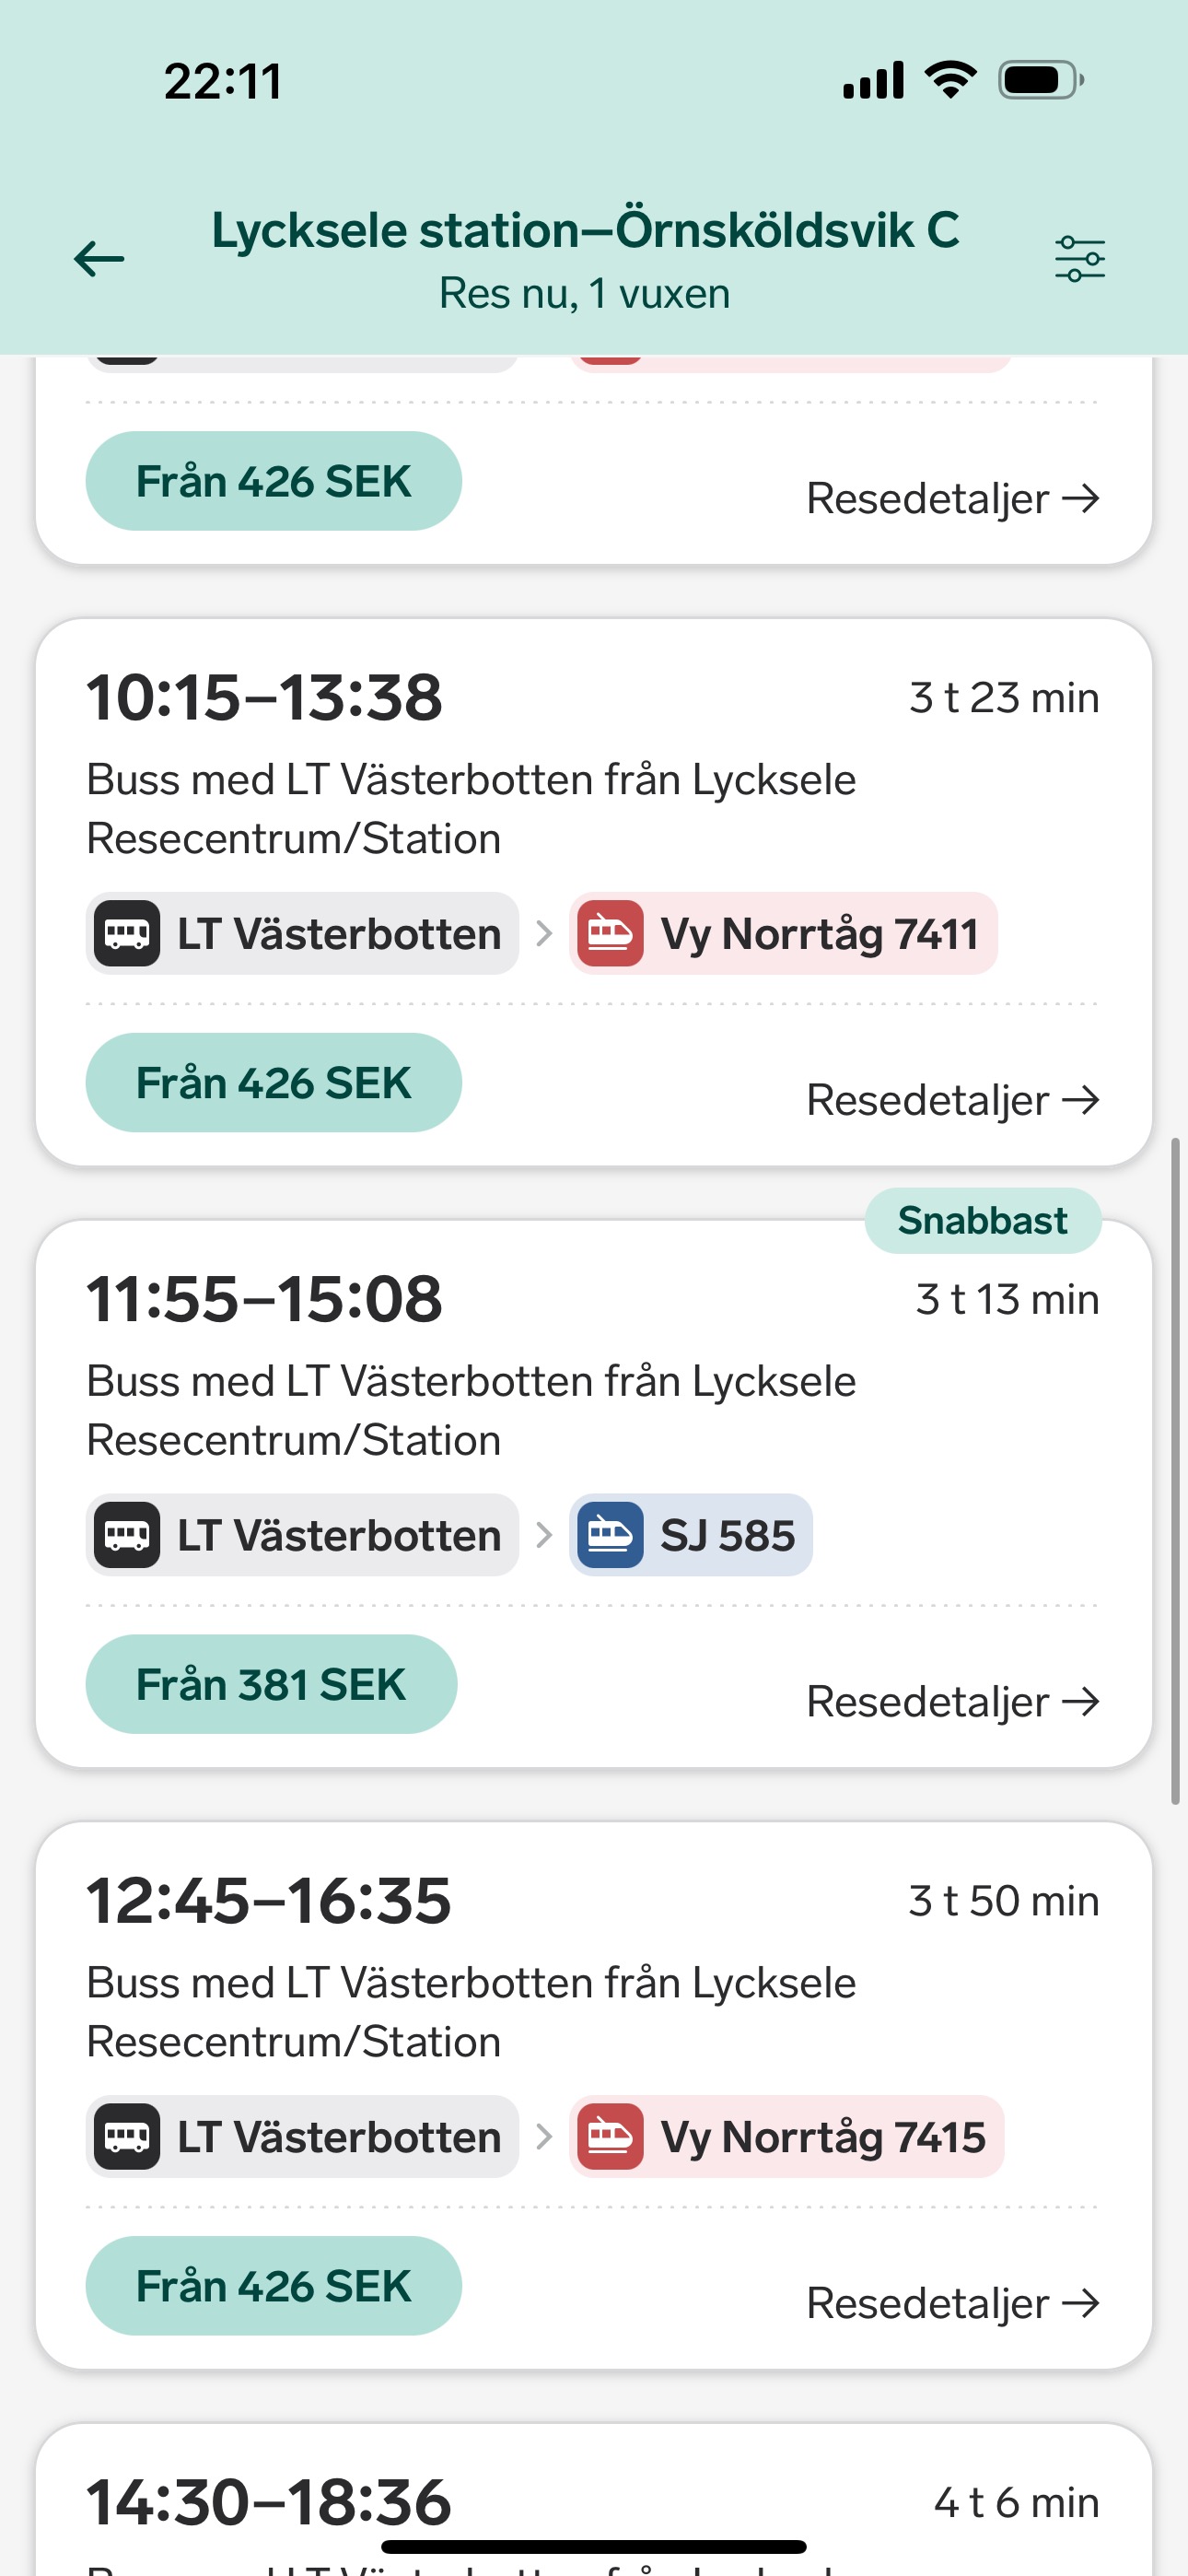The image size is (1188, 2576).
Task: Open Resedetaljer for the 12:45–16:35 trip
Action: coord(952,2303)
